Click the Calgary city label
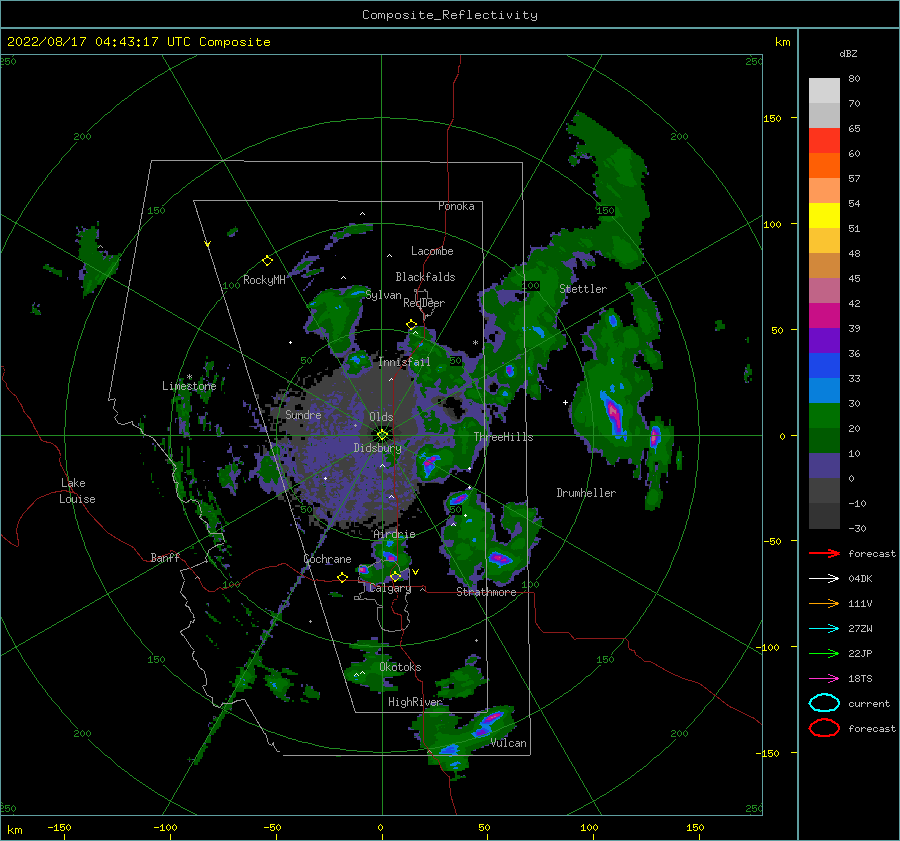Viewport: 900px width, 841px height. tap(390, 588)
